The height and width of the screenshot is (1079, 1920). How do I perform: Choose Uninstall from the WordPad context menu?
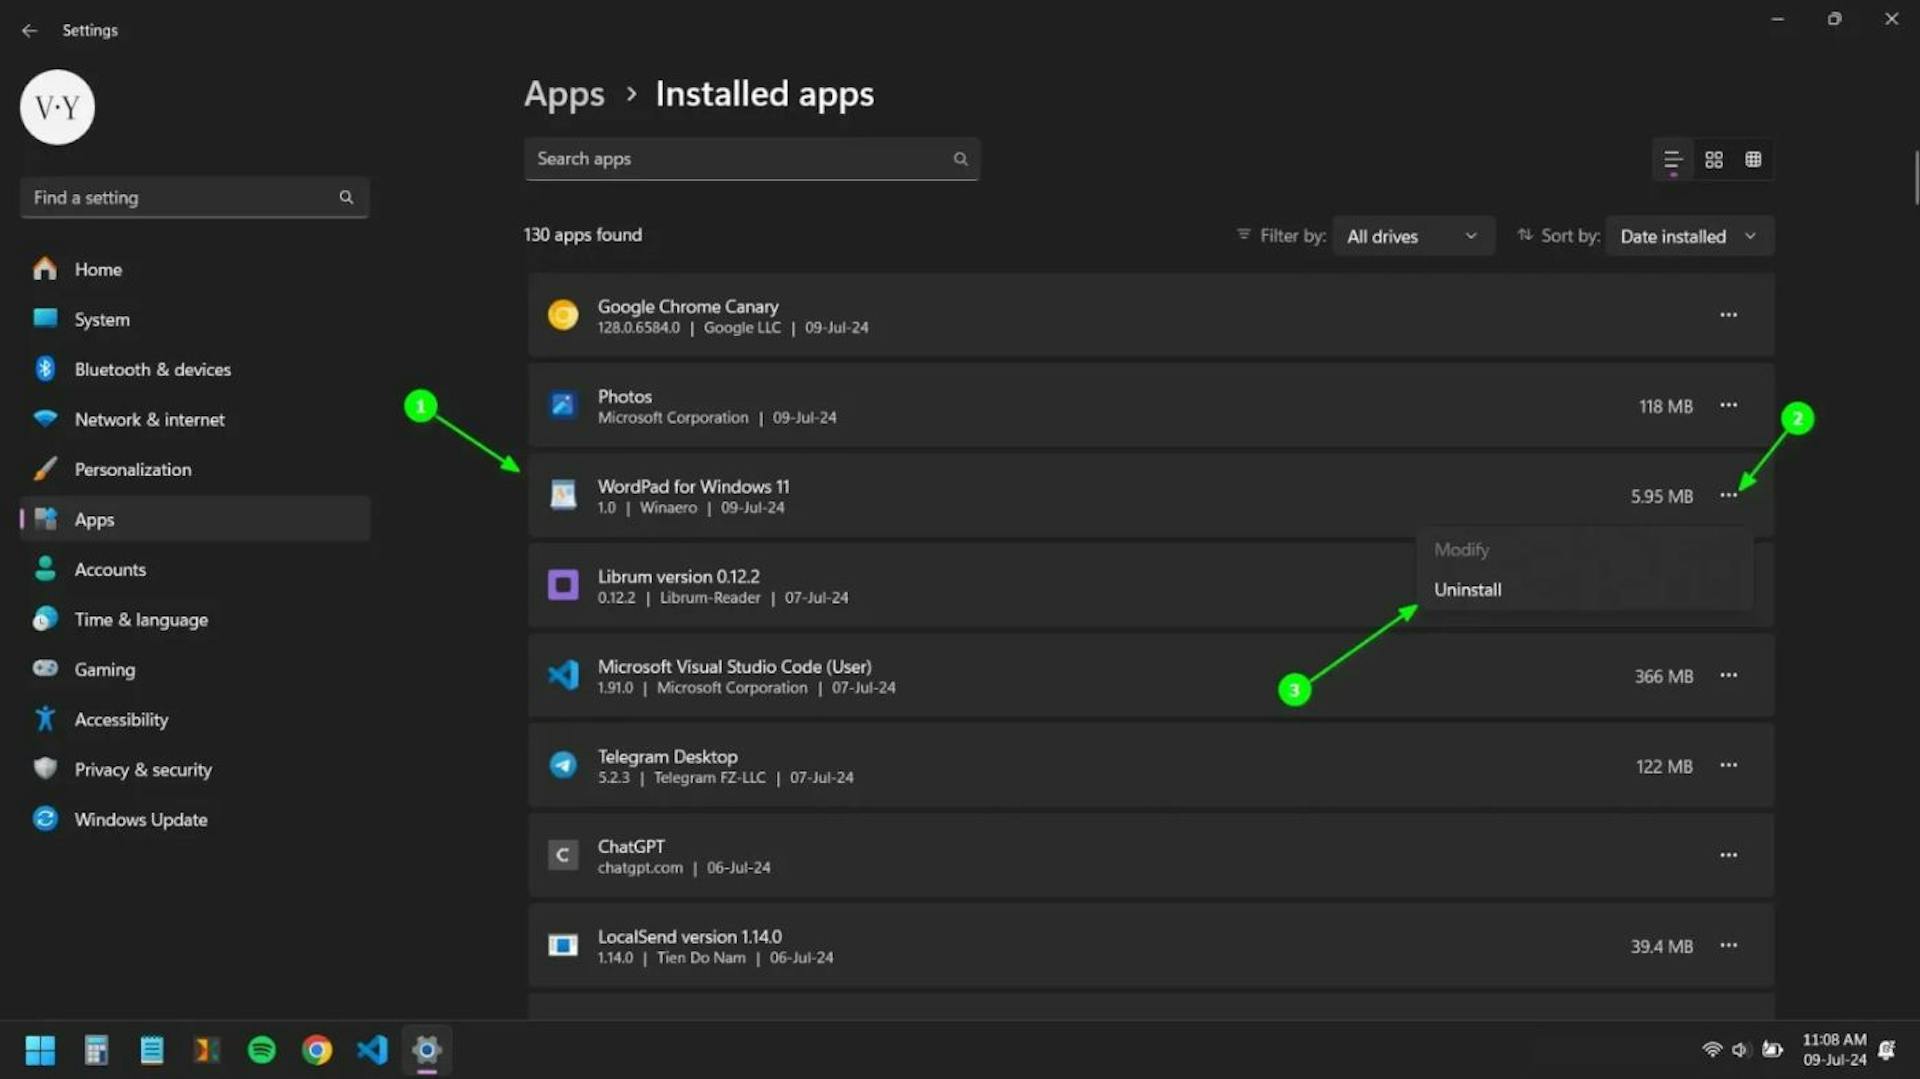(1467, 590)
